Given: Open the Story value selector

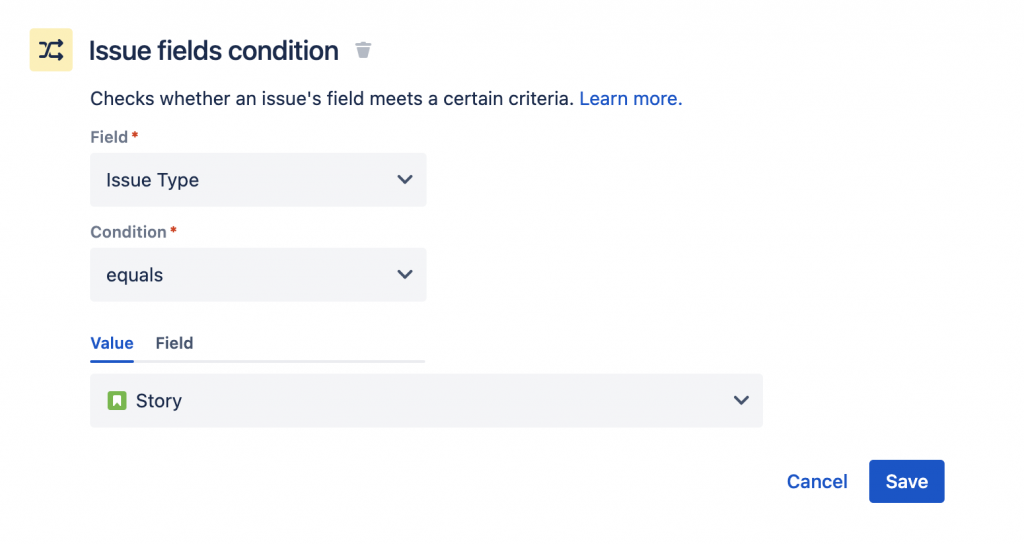Looking at the screenshot, I should tap(426, 401).
